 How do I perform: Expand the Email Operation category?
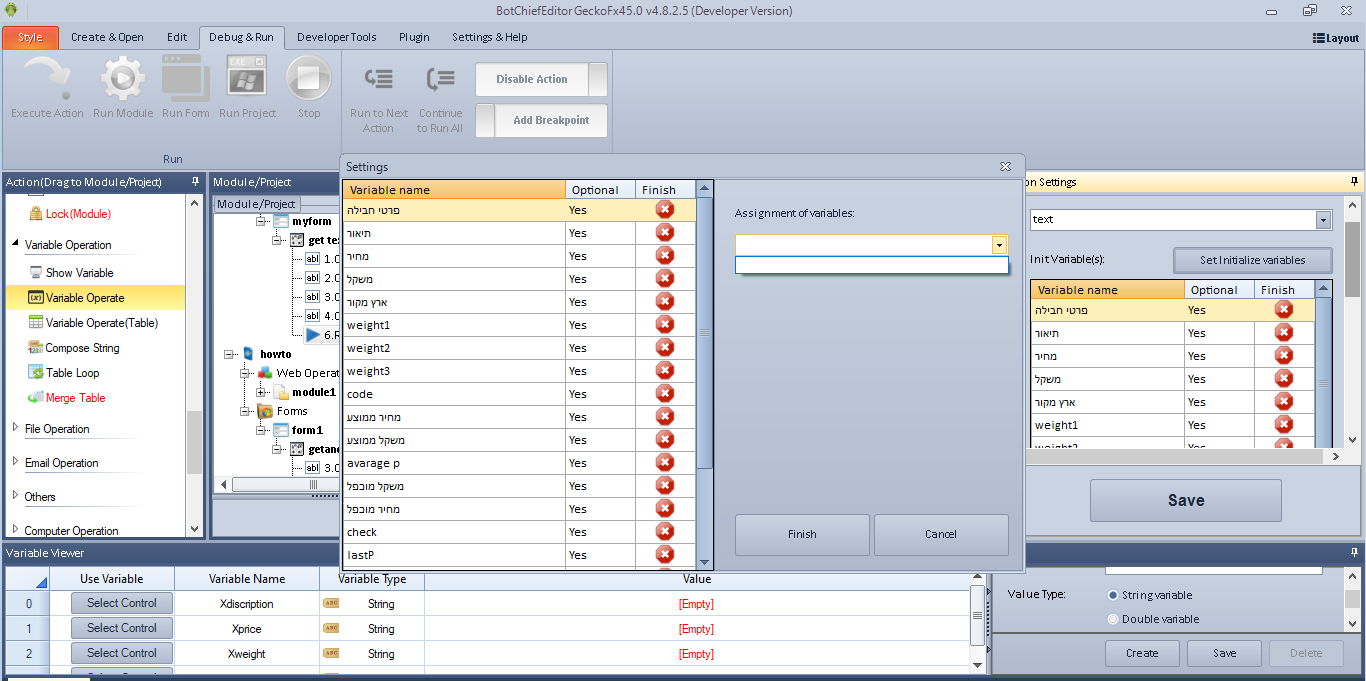point(15,462)
